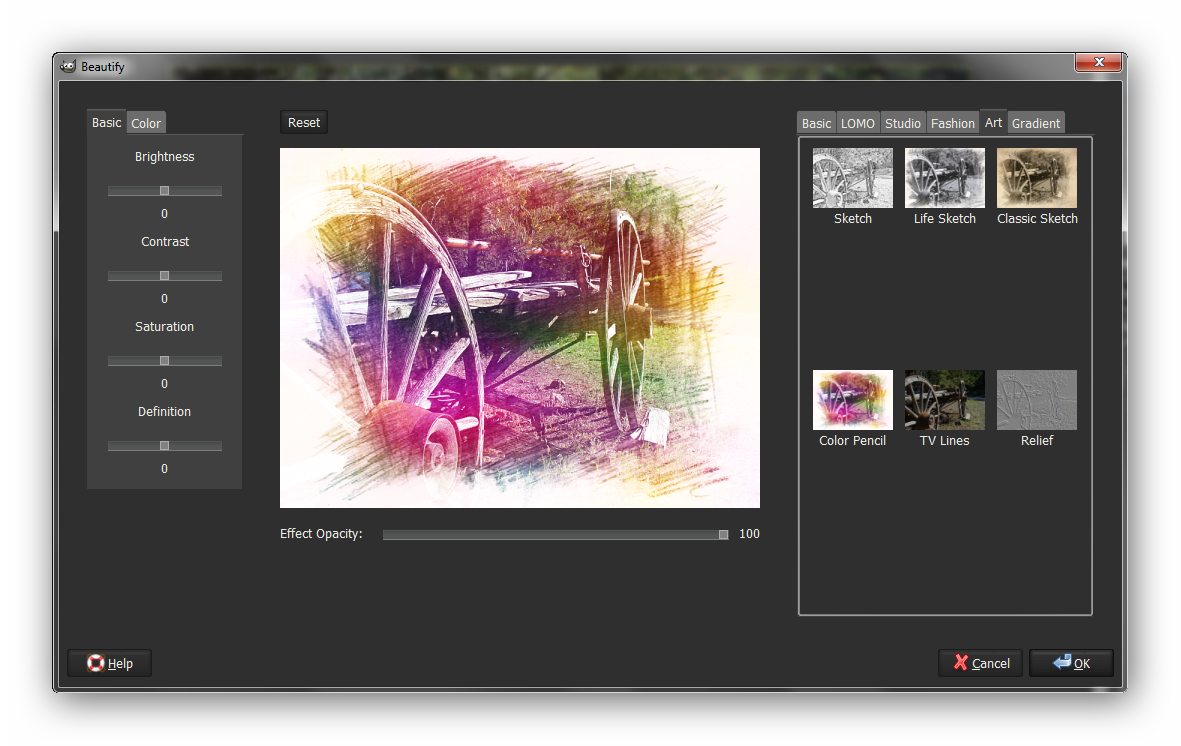The height and width of the screenshot is (746, 1181).
Task: Open the Basic effects tab on the right
Action: 816,123
